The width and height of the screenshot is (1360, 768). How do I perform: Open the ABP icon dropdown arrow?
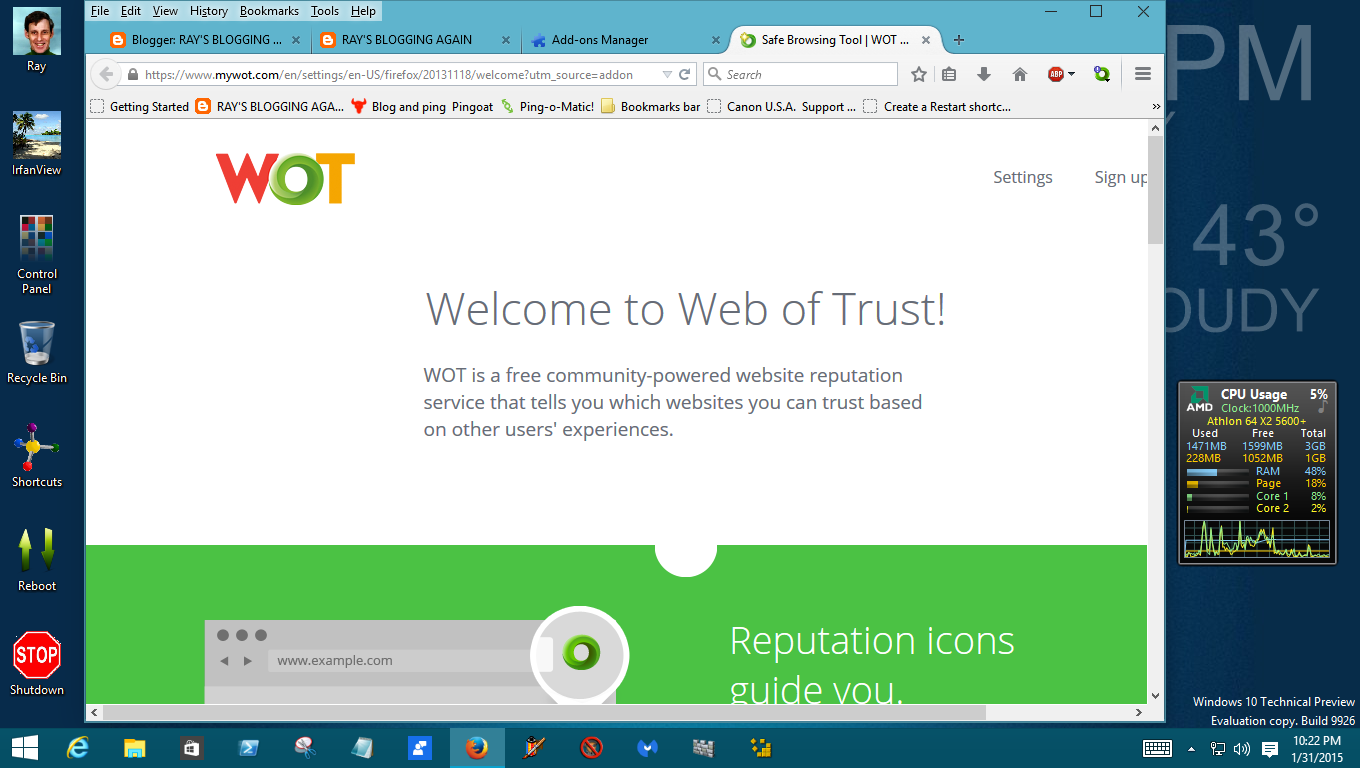(x=1071, y=74)
